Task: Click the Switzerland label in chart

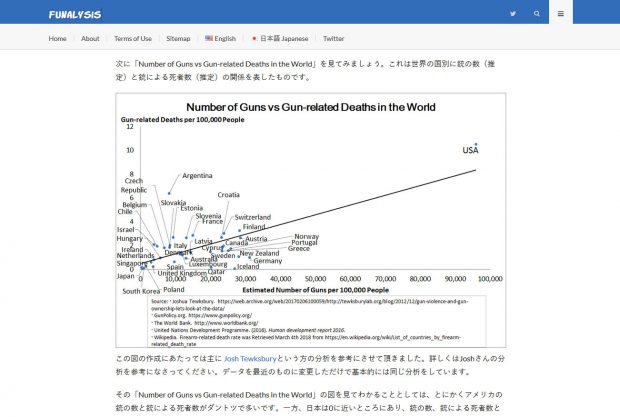Action: point(253,217)
